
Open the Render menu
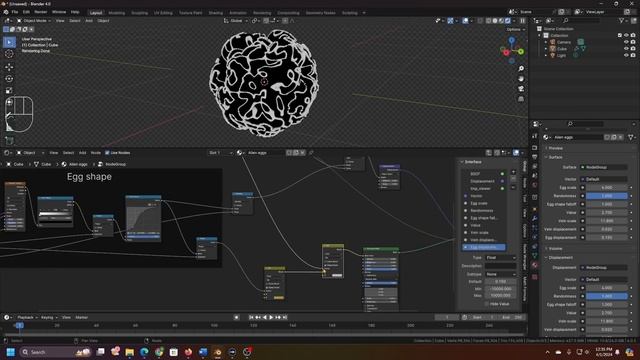point(40,12)
